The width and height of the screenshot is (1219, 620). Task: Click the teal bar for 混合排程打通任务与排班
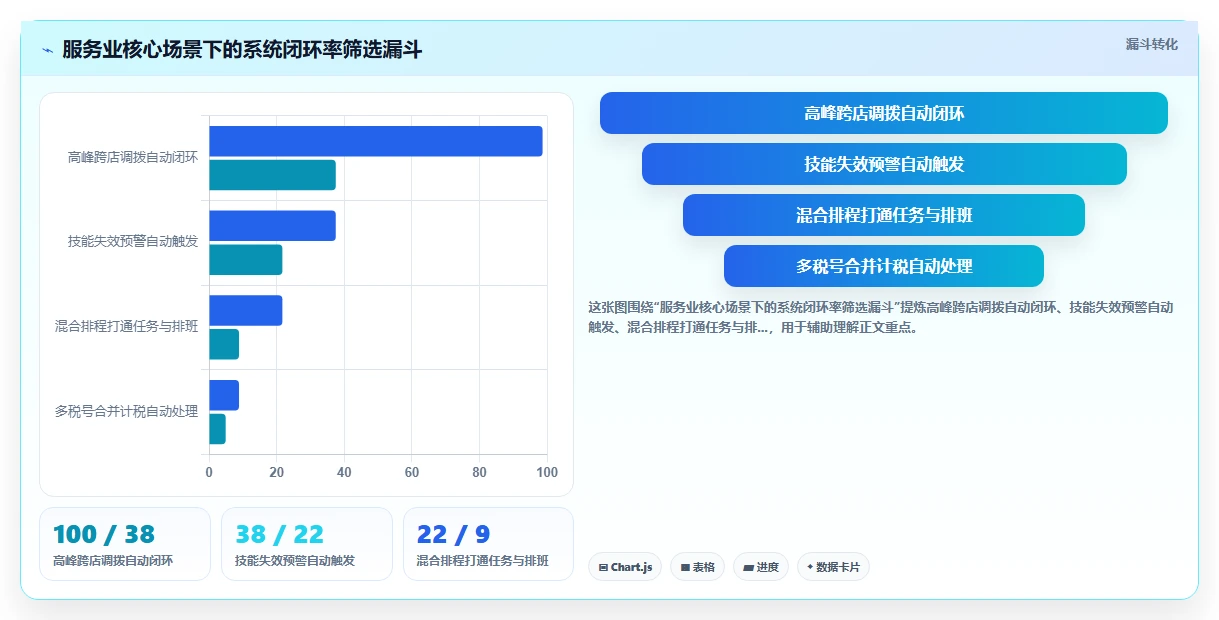pos(224,344)
